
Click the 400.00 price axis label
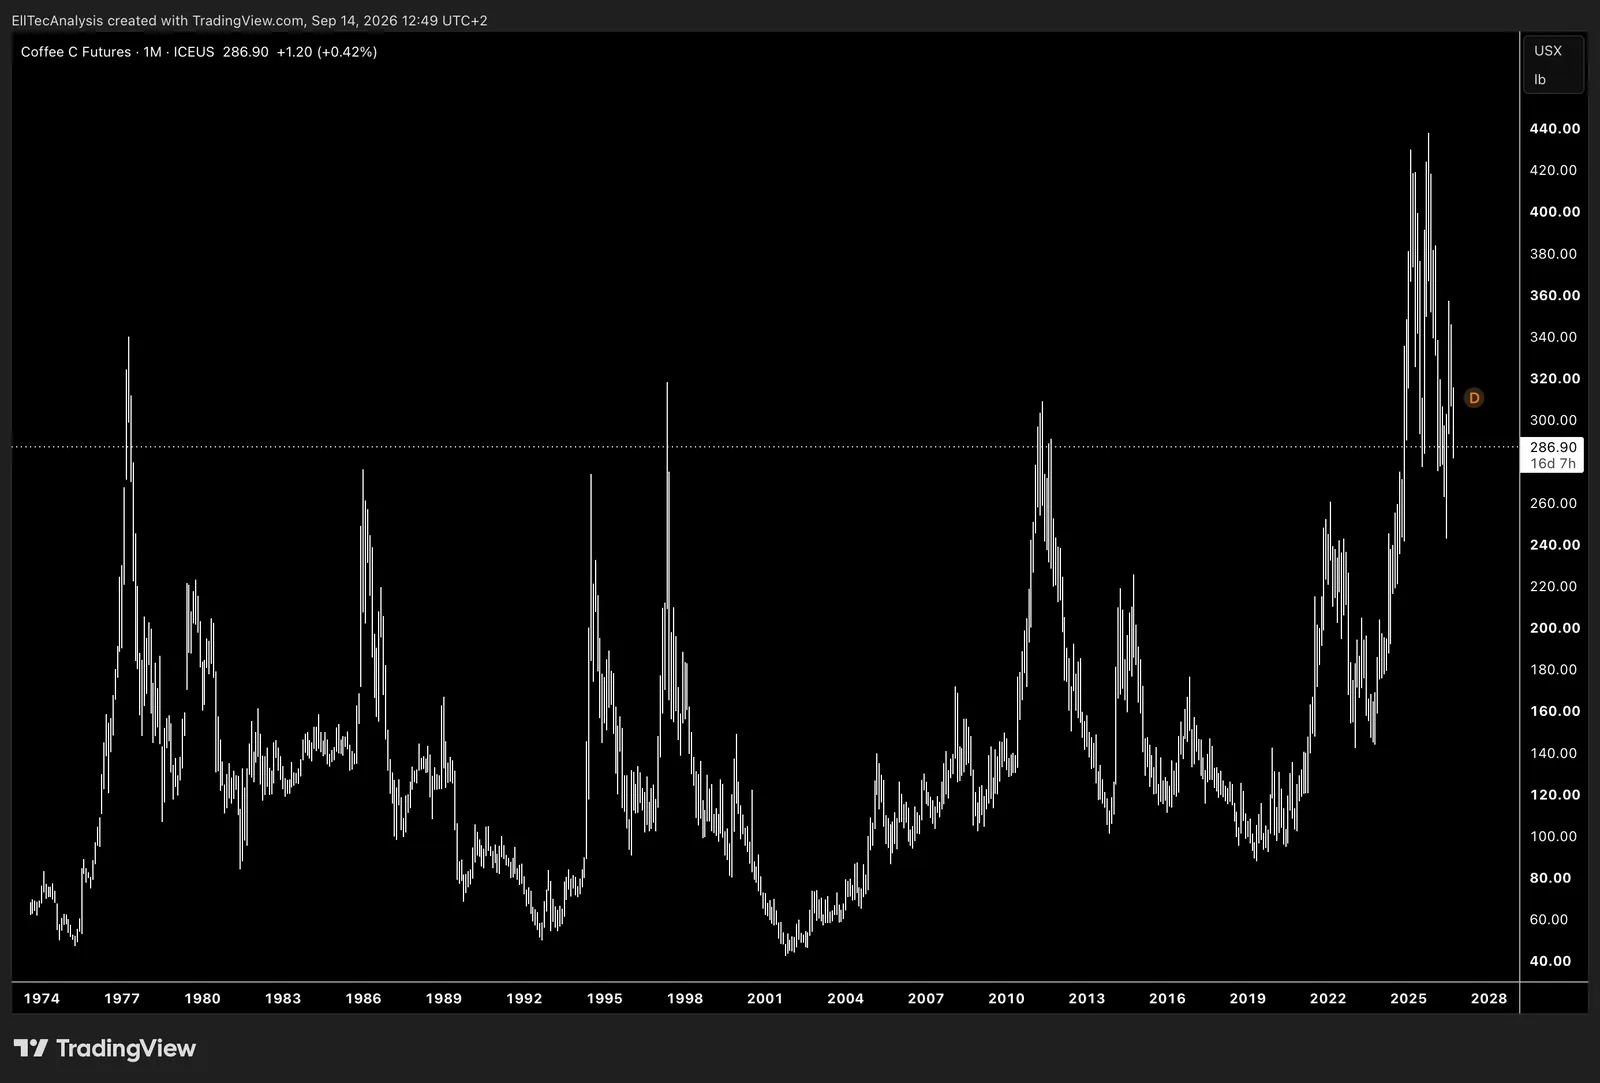(1555, 212)
